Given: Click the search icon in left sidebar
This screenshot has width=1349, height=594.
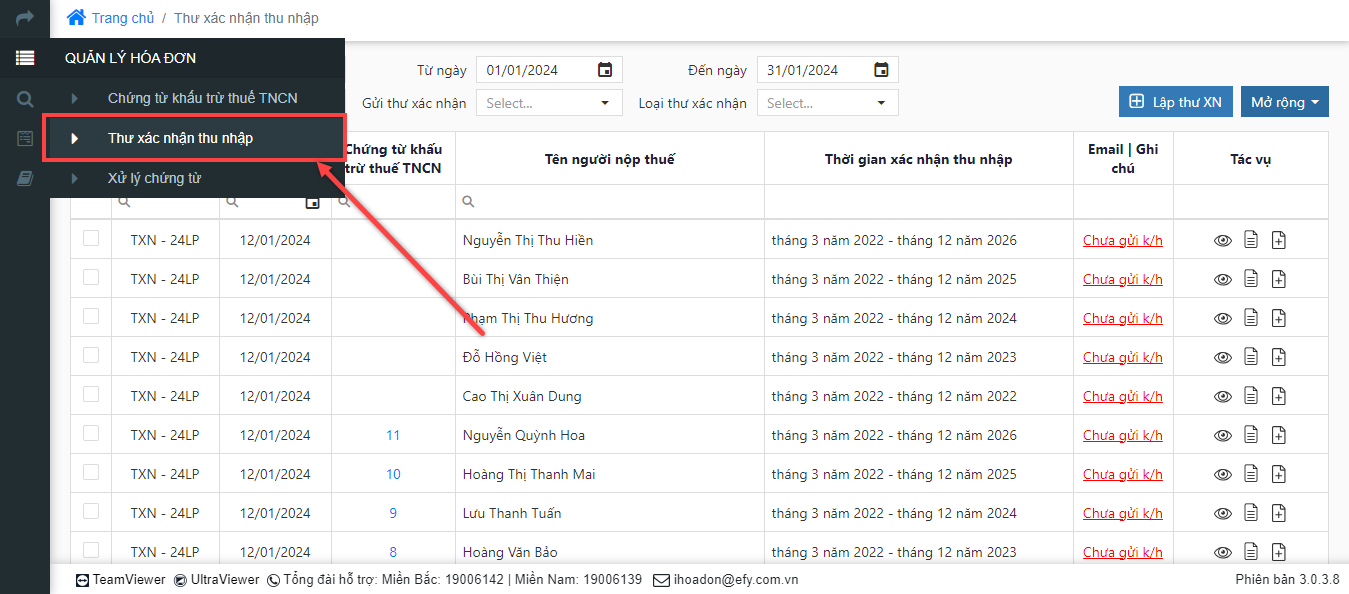Looking at the screenshot, I should pos(25,99).
